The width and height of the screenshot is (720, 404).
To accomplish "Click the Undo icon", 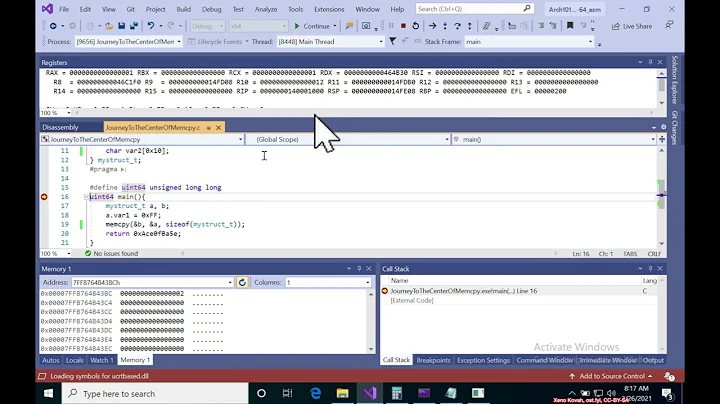I will point(151,26).
